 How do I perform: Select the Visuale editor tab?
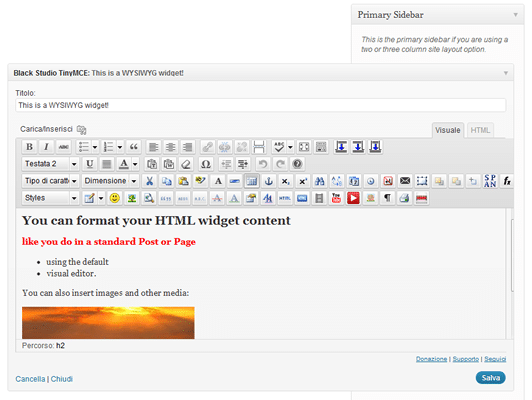(x=448, y=130)
